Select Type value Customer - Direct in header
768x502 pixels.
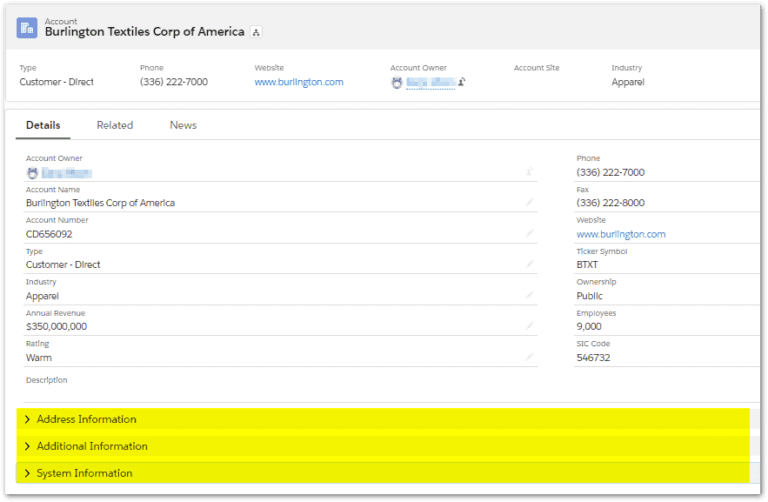(x=56, y=82)
